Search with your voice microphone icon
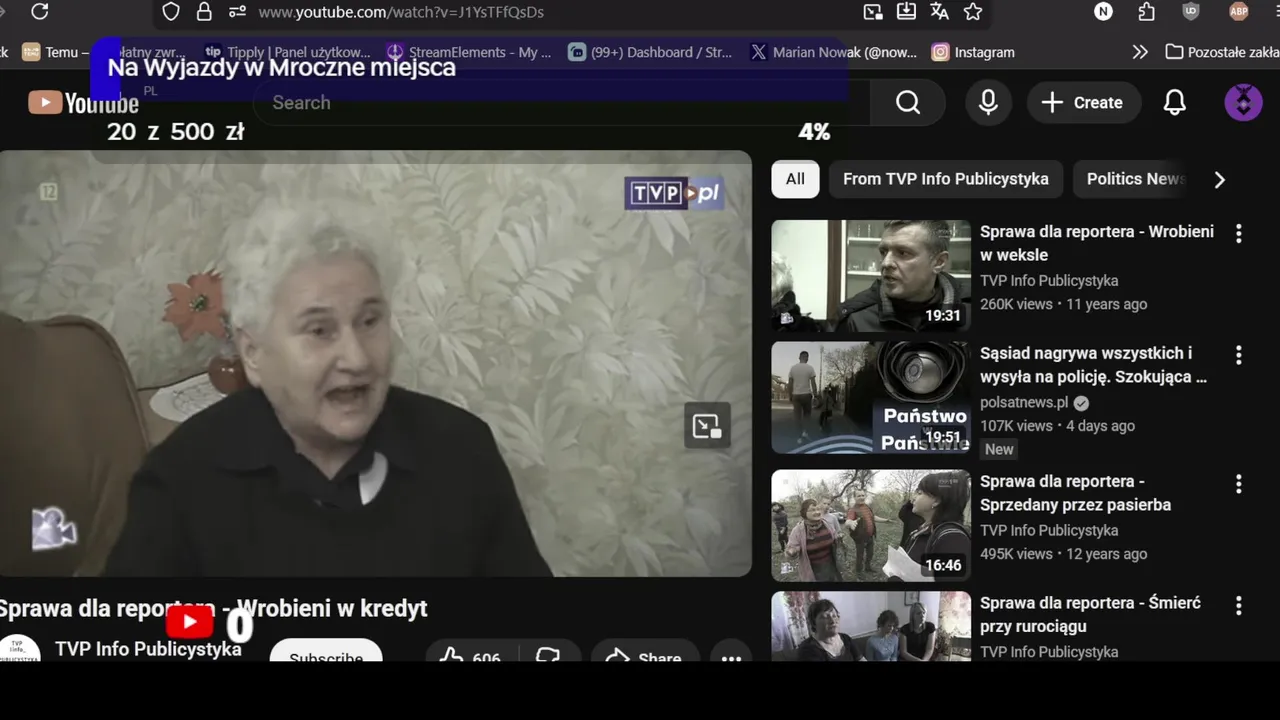This screenshot has width=1280, height=720. tap(988, 102)
